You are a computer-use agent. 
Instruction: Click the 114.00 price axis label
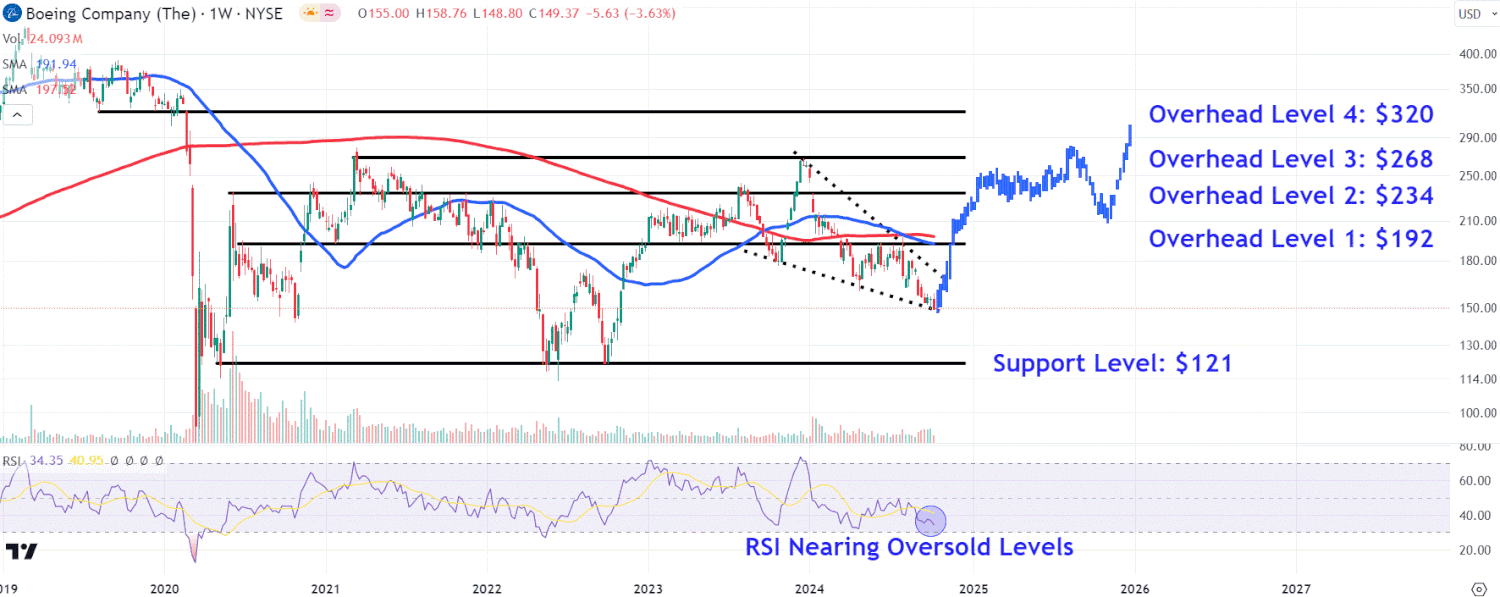(1476, 379)
